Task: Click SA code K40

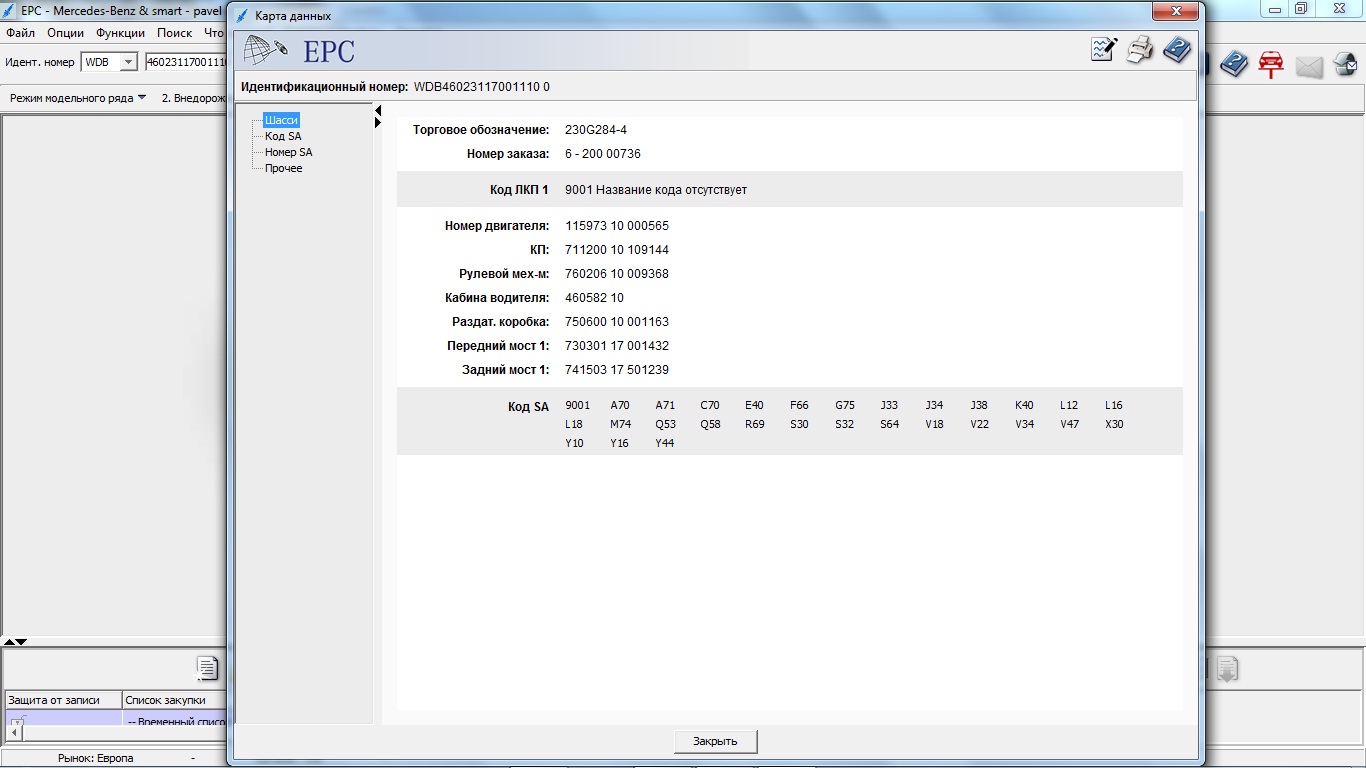Action: pyautogui.click(x=1024, y=405)
